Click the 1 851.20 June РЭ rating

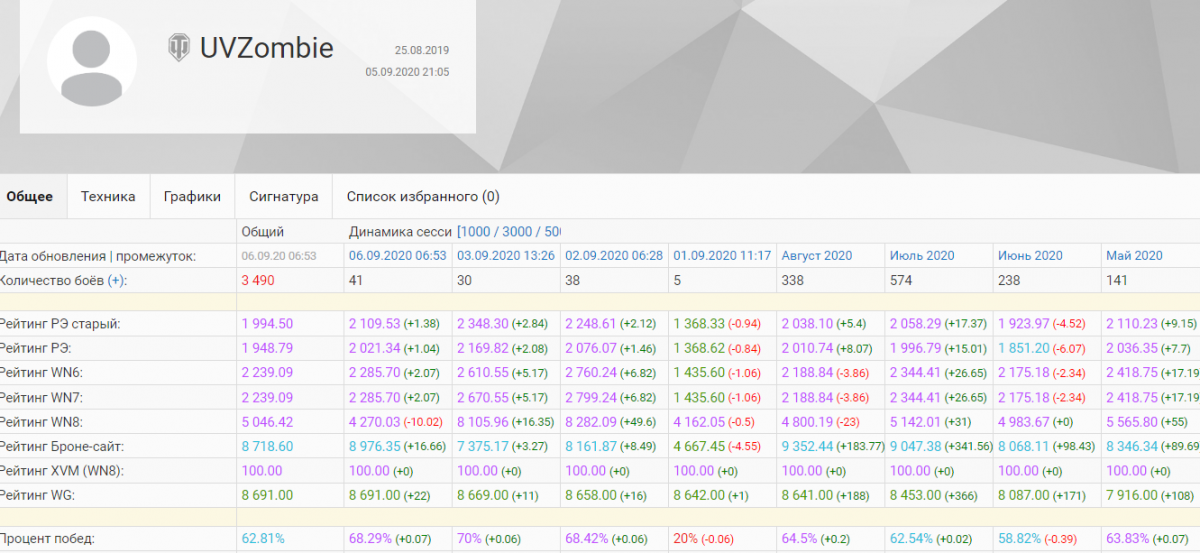(1023, 348)
